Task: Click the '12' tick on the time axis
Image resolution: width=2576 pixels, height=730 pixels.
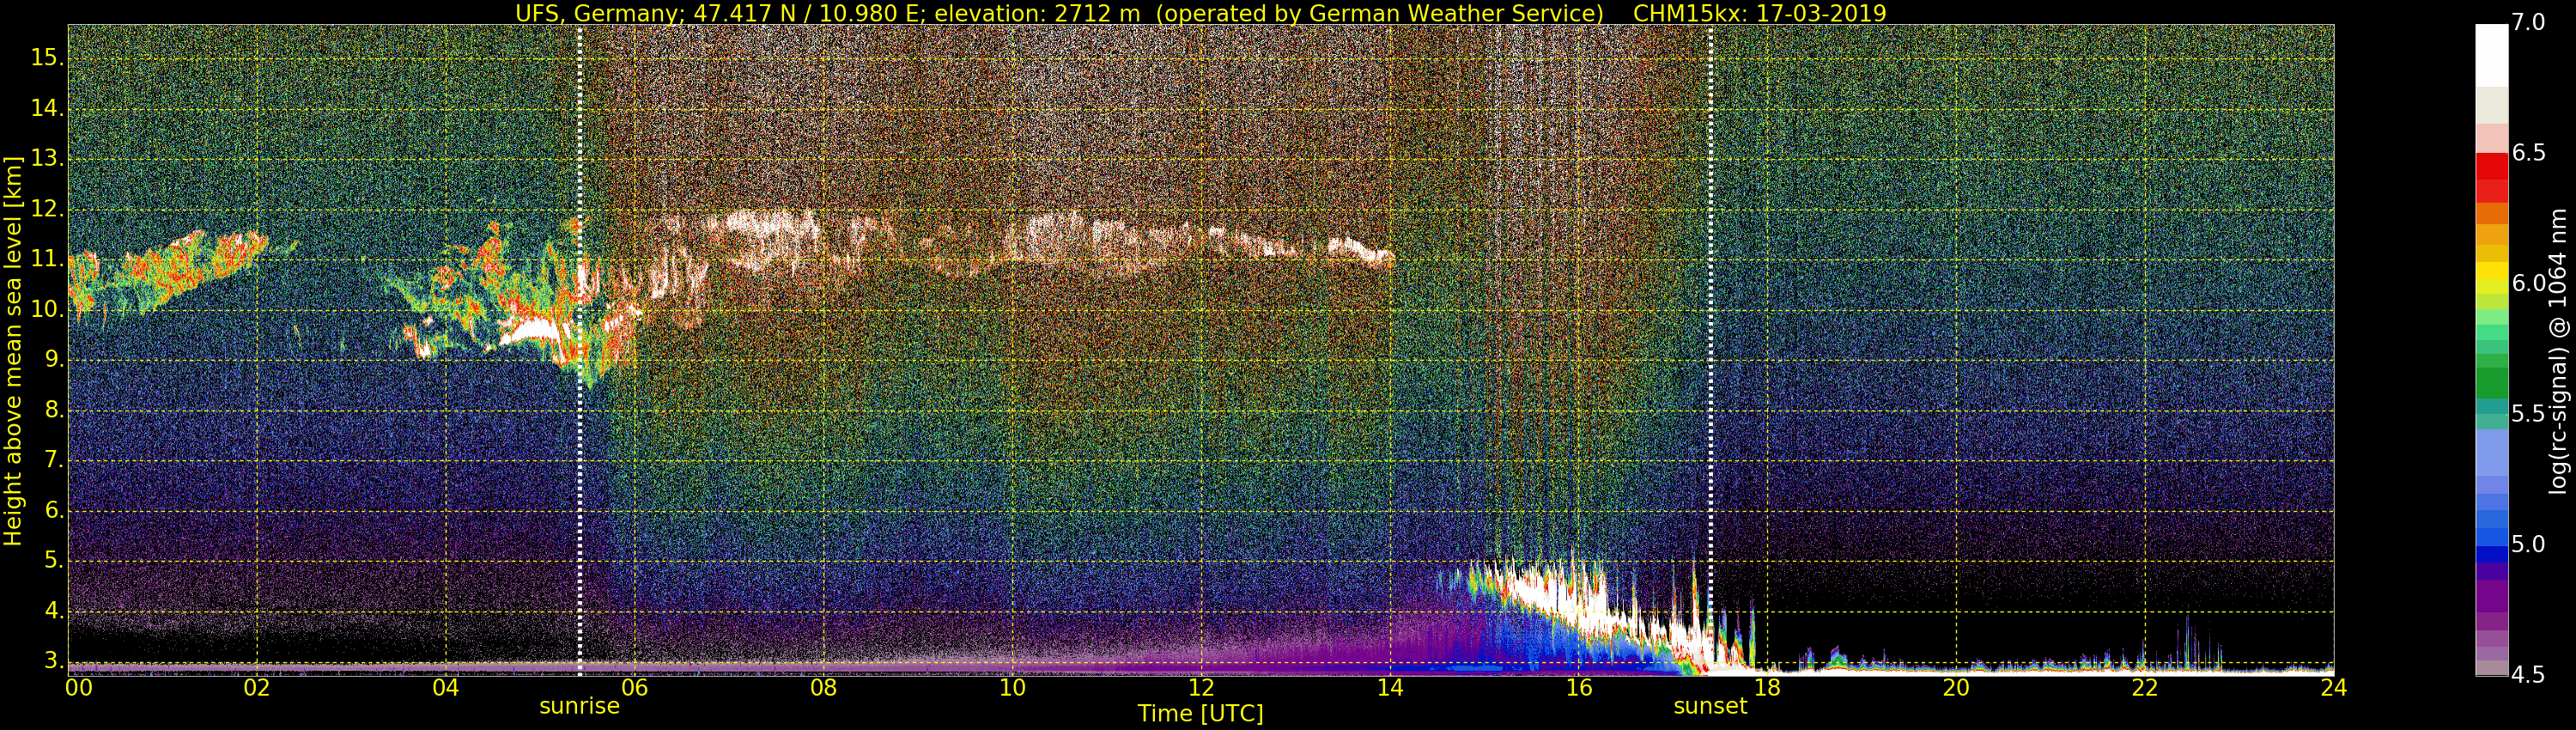Action: (1201, 688)
